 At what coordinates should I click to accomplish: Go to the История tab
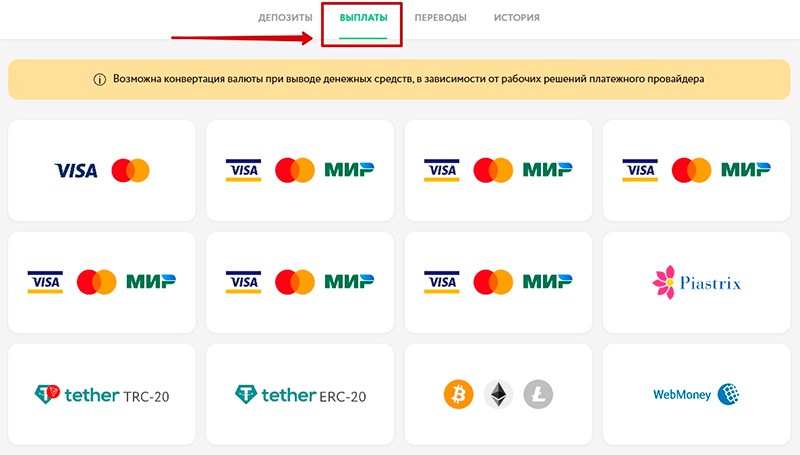517,18
